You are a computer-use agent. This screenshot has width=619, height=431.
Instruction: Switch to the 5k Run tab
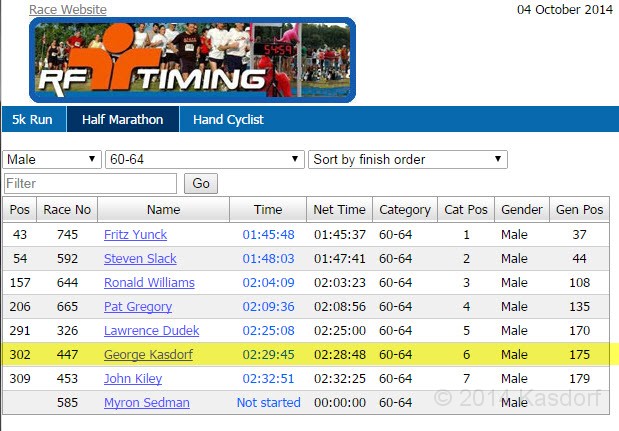coord(32,120)
